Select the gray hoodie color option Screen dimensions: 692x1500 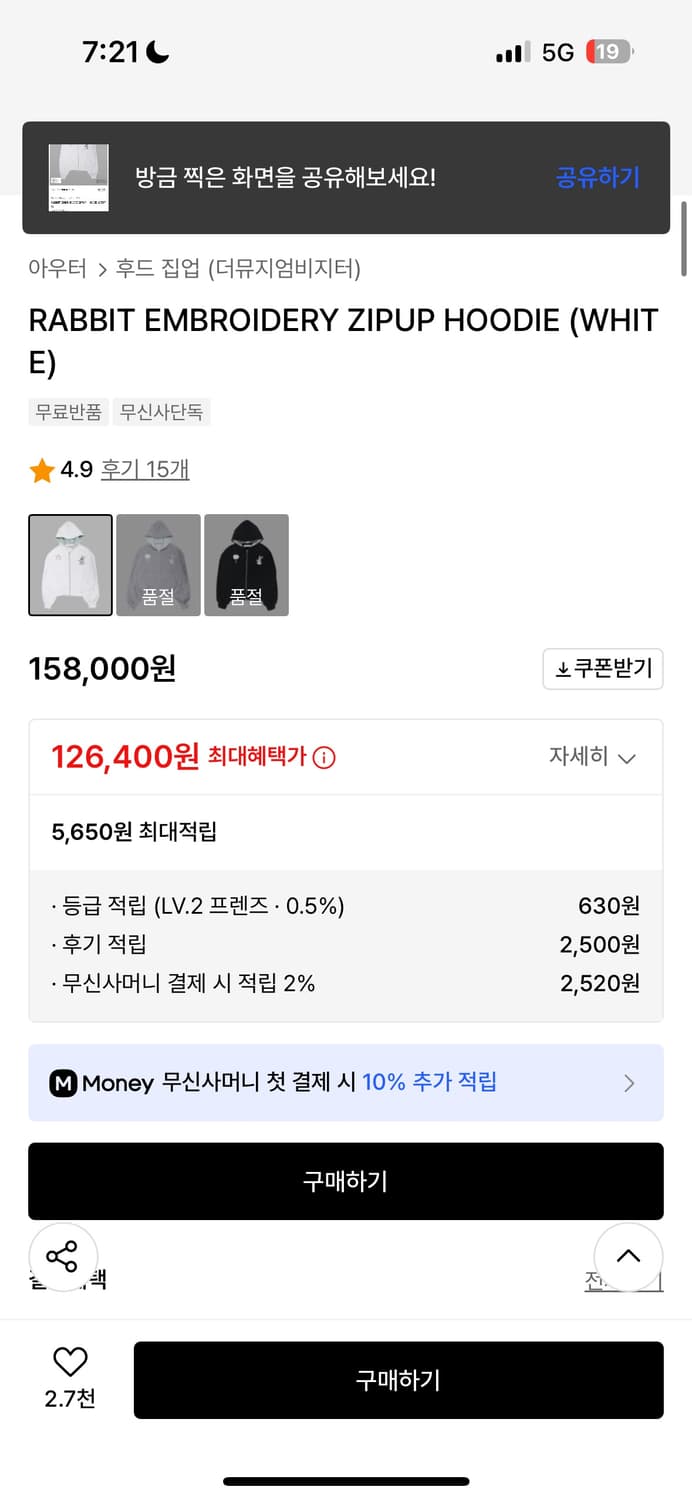point(158,565)
